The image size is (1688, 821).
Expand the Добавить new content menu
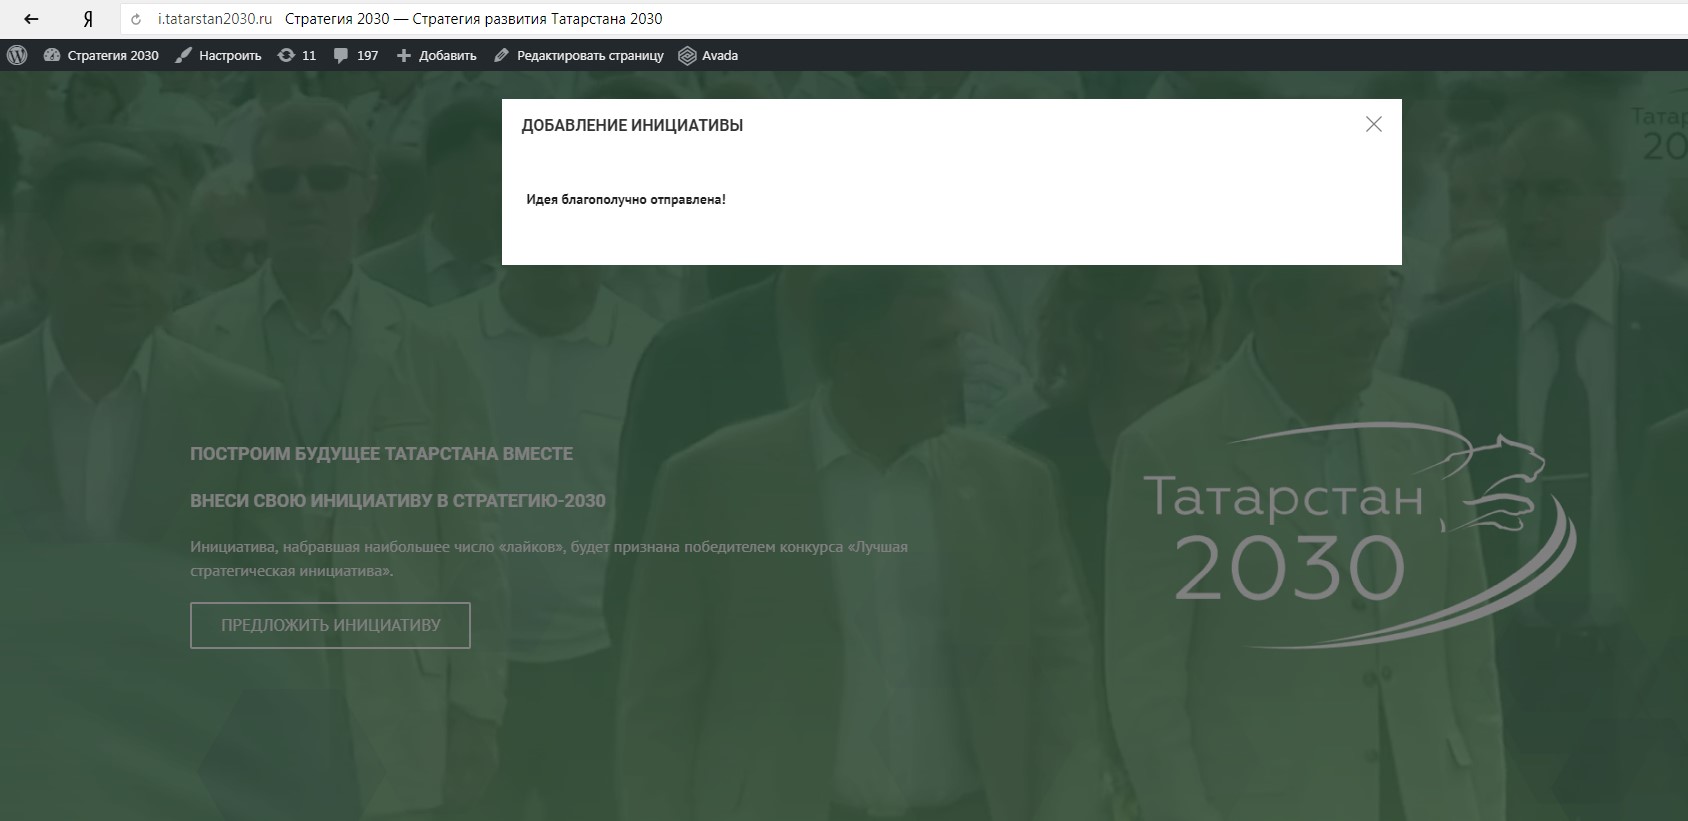[x=437, y=55]
